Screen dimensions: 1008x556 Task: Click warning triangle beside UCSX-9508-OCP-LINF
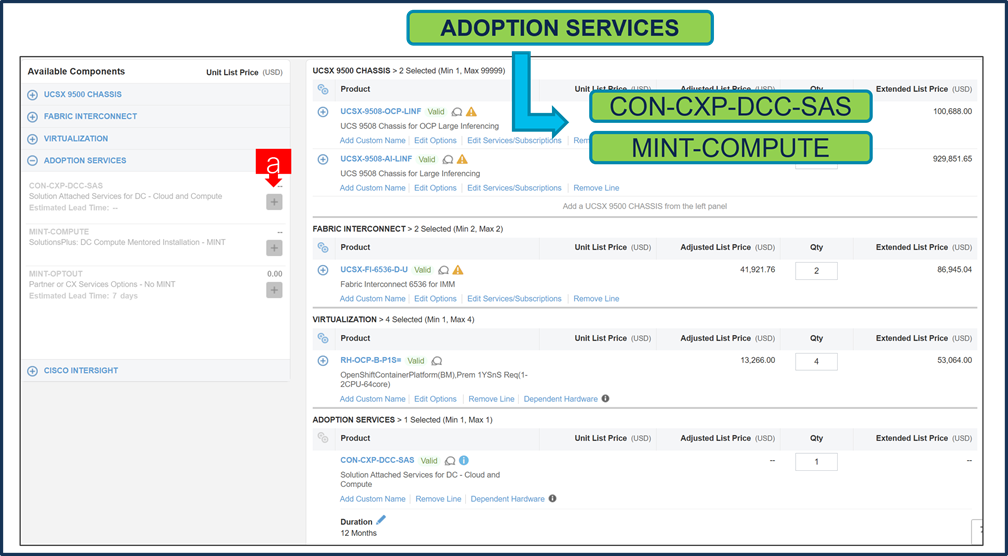471,112
